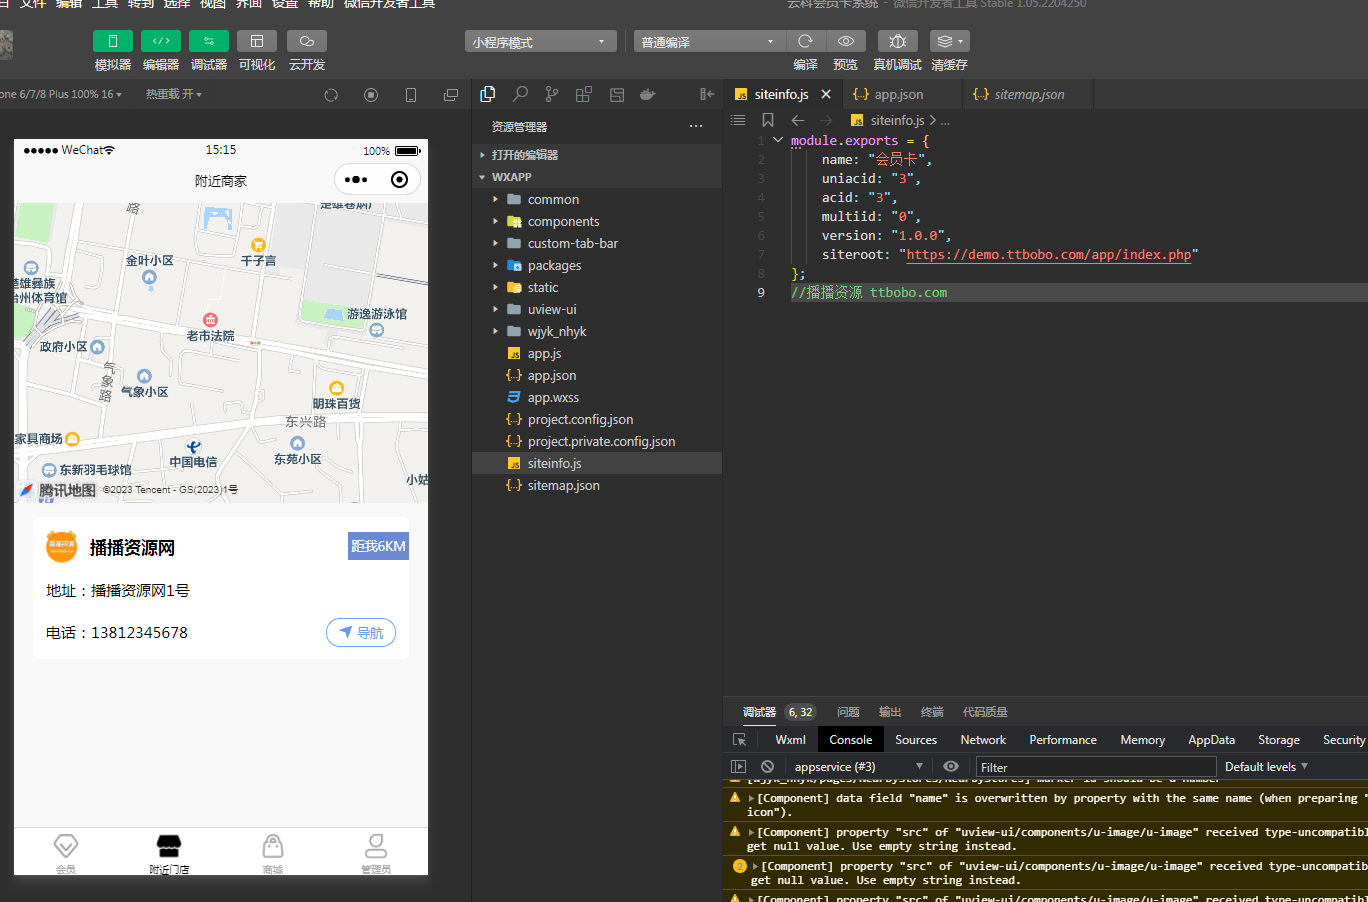The width and height of the screenshot is (1368, 902).
Task: Open the 小程序模式 mode dropdown
Action: (540, 41)
